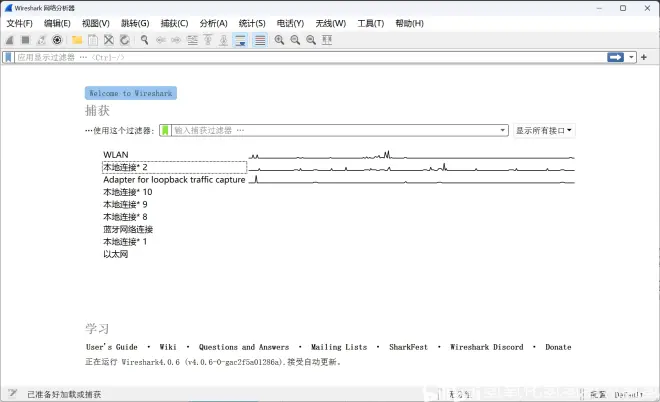Open capture options gear icon
The height and width of the screenshot is (402, 660).
(x=57, y=40)
